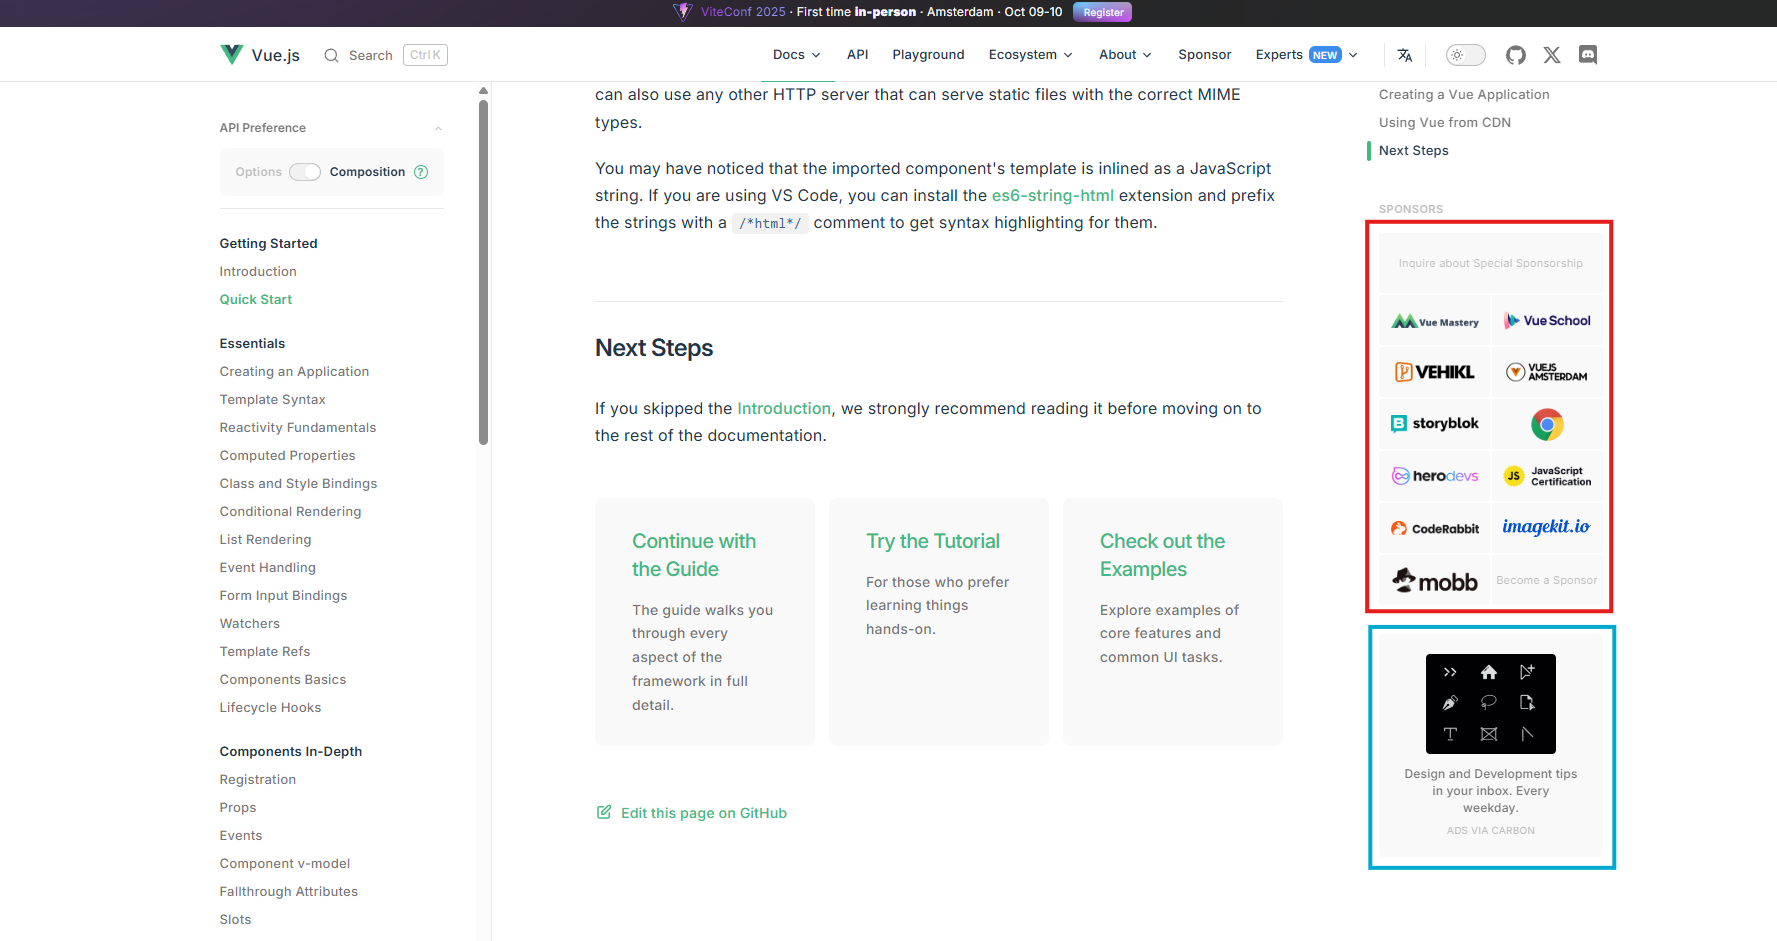The width and height of the screenshot is (1777, 941).
Task: Open herodevs sponsor logo
Action: point(1435,476)
